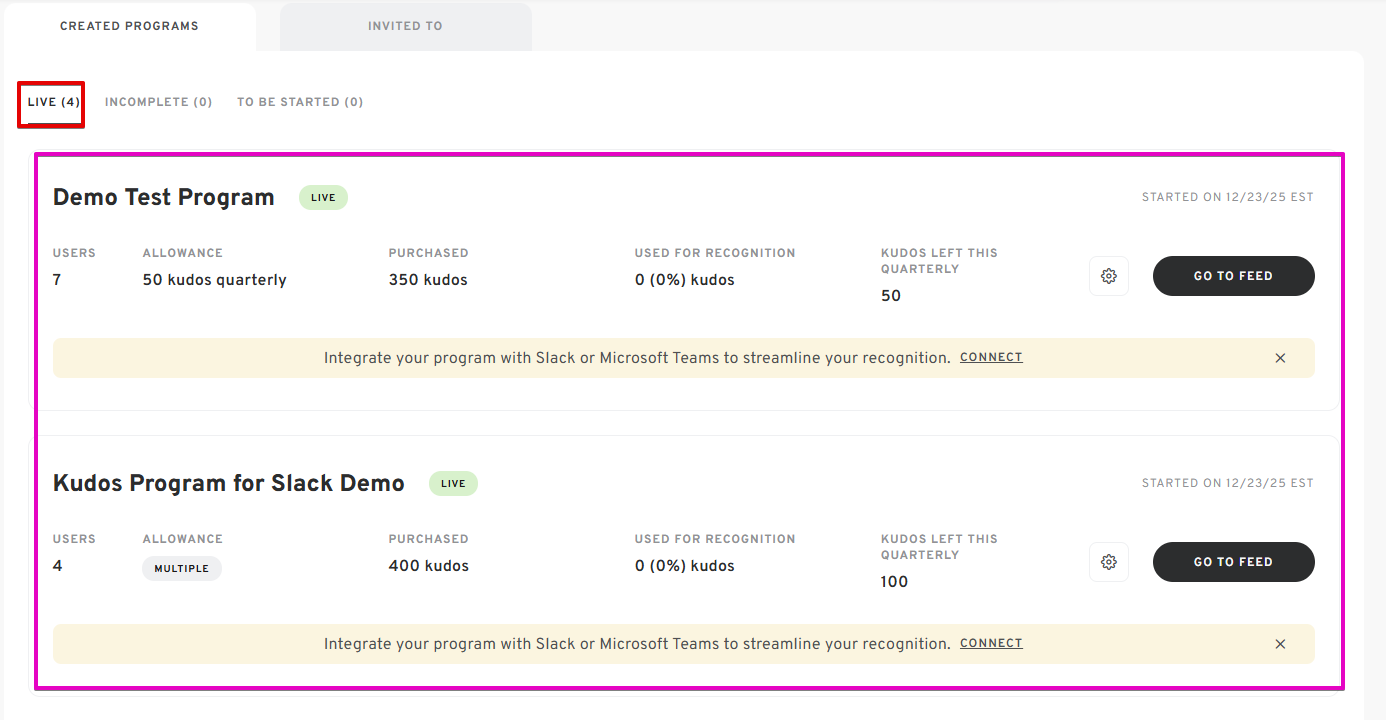
Task: Open settings gear for Demo Test Program
Action: [1108, 276]
